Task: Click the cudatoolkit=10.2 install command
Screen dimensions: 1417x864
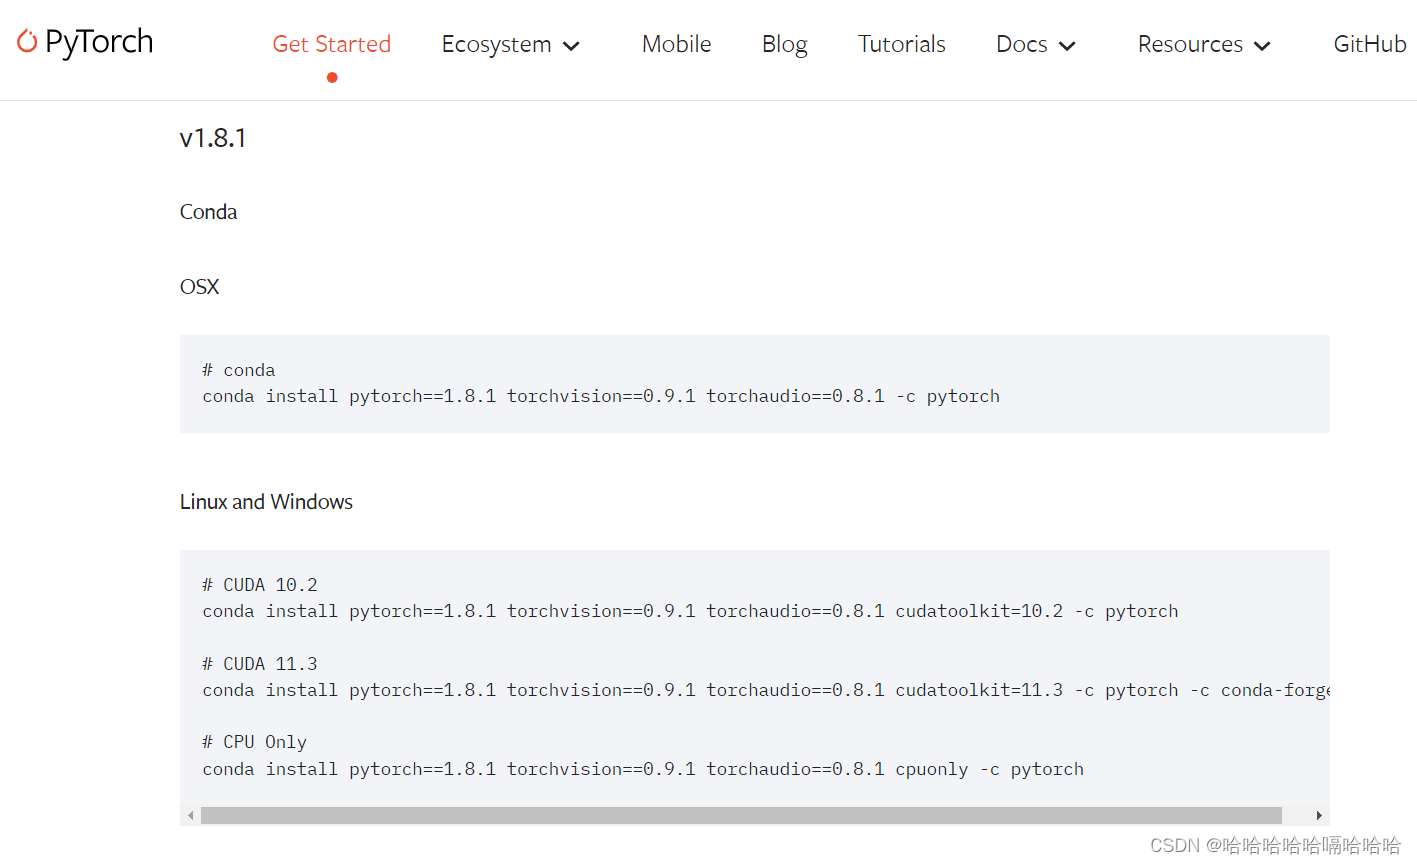Action: pyautogui.click(x=690, y=611)
